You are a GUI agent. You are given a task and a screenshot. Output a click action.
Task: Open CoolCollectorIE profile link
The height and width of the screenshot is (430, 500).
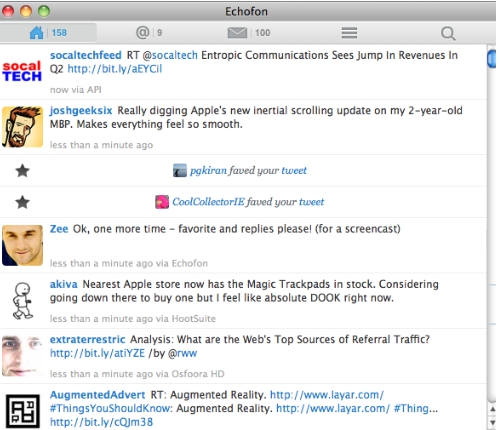[x=208, y=202]
